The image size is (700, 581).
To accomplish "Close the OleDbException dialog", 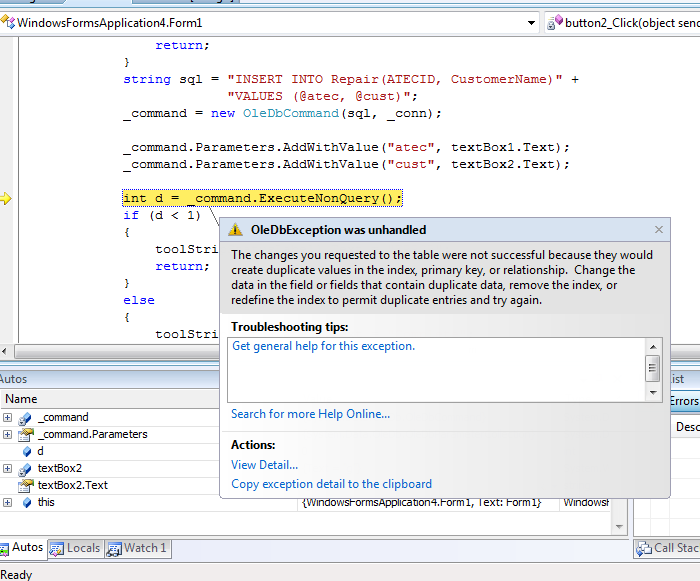I will tap(658, 230).
